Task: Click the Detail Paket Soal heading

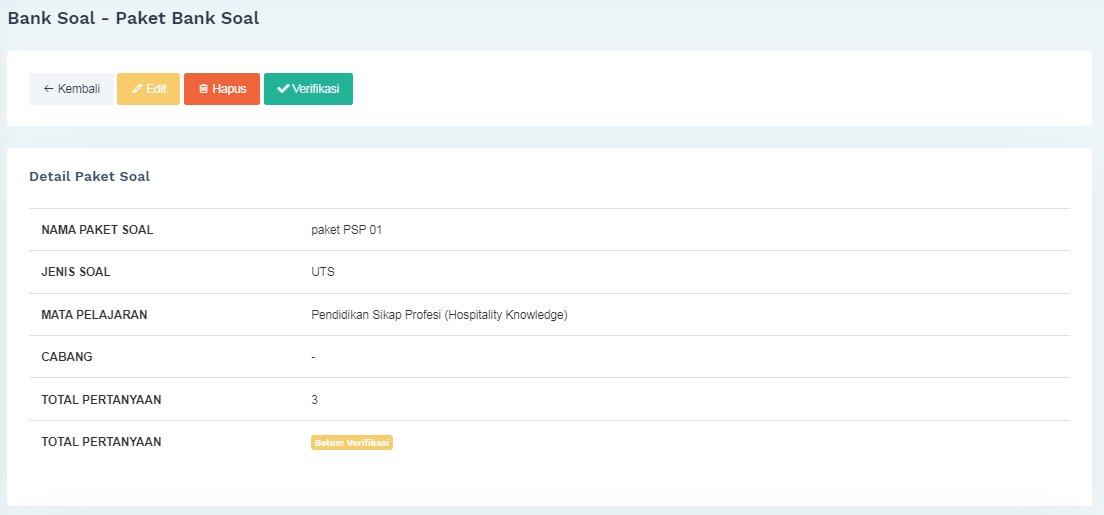Action: click(89, 176)
